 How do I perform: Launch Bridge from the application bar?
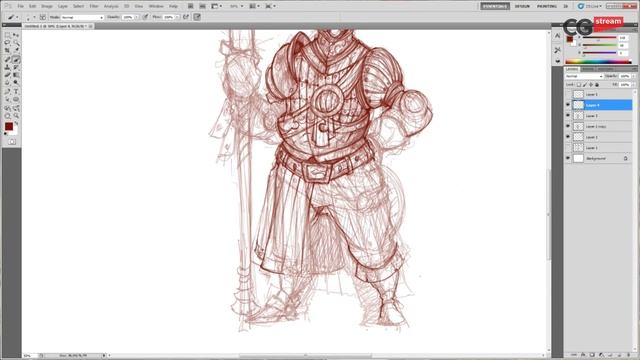coord(191,6)
